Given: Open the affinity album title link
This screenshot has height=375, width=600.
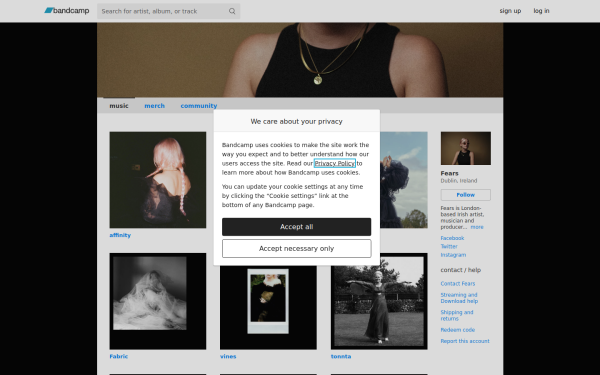Looking at the screenshot, I should pyautogui.click(x=120, y=235).
